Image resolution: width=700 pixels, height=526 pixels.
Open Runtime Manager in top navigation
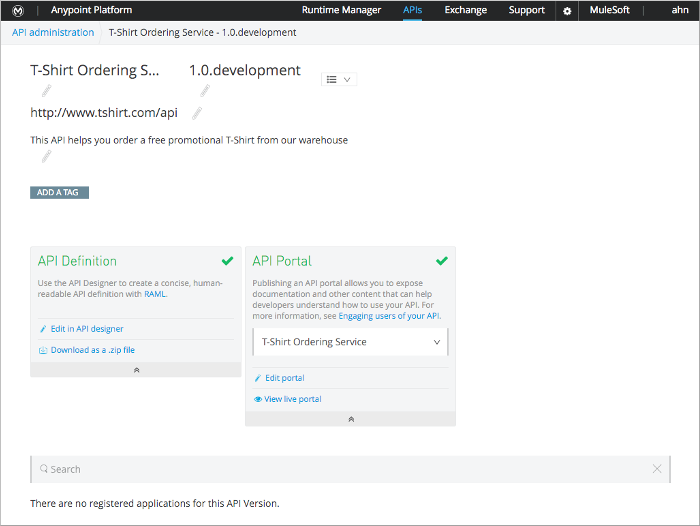point(342,10)
